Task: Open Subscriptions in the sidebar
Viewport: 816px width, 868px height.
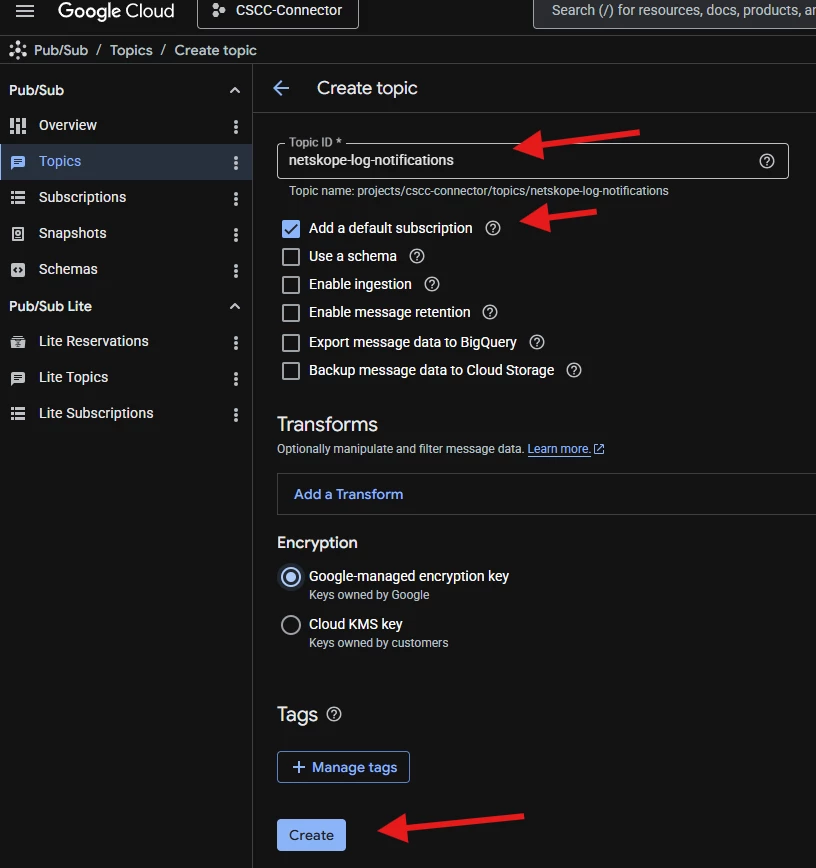Action: click(82, 198)
